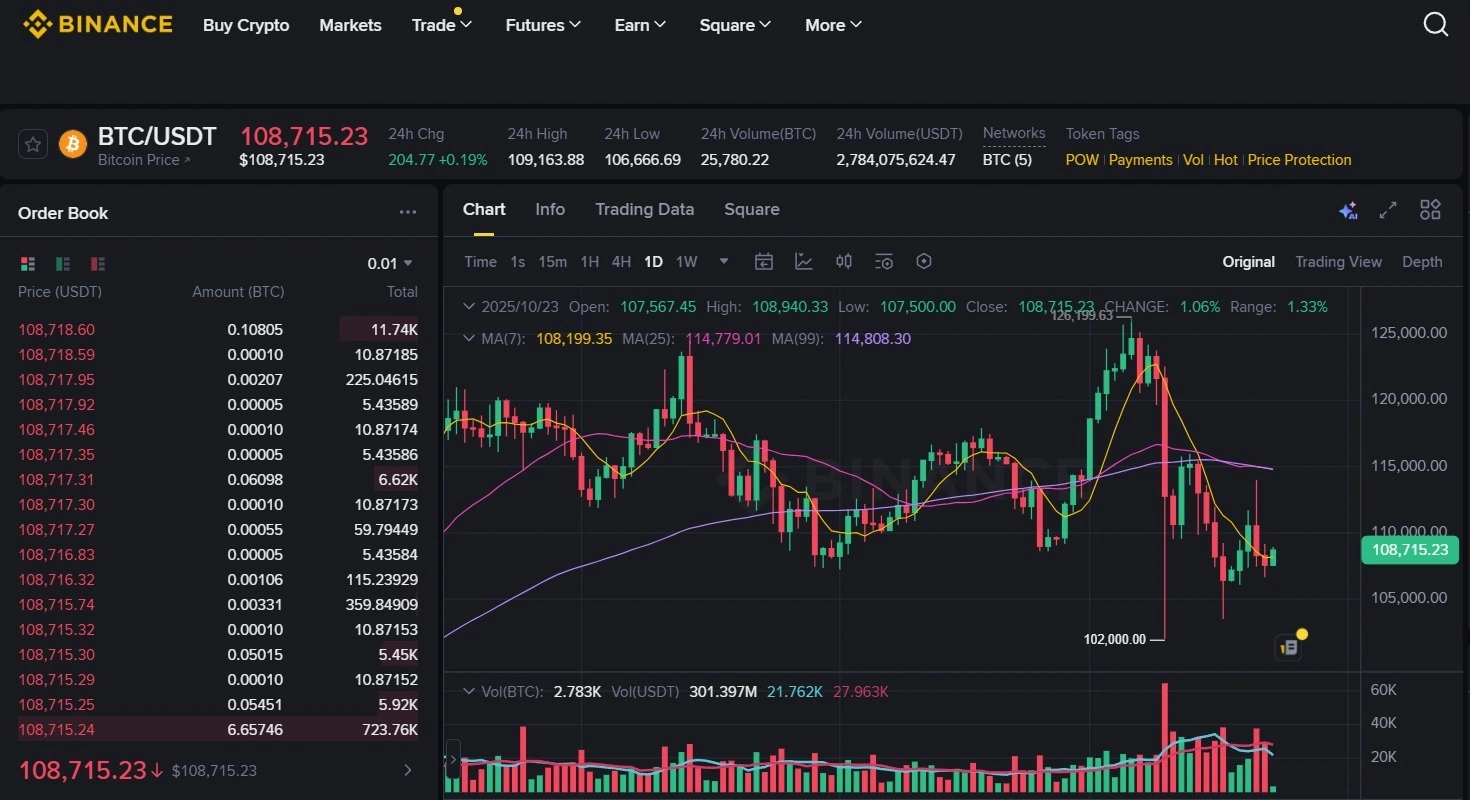Open the Futures menu
The width and height of the screenshot is (1472, 800).
(x=543, y=25)
